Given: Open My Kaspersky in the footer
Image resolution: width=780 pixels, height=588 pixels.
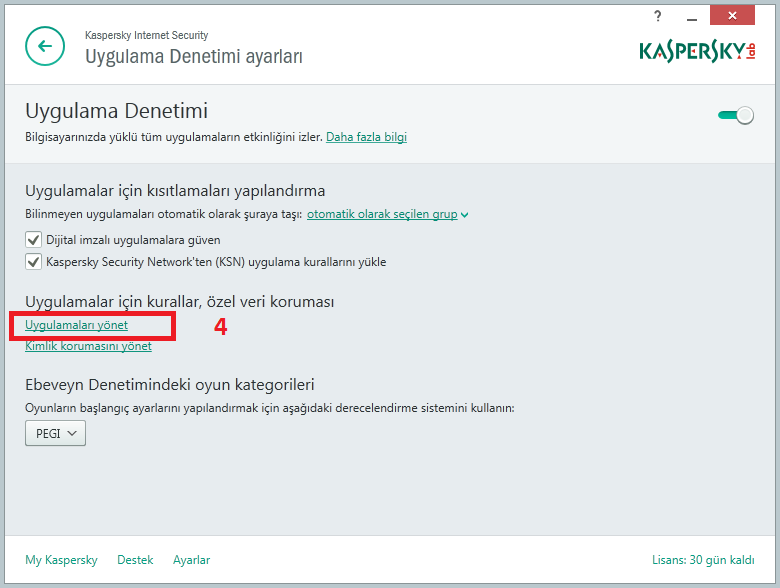Looking at the screenshot, I should (61, 560).
